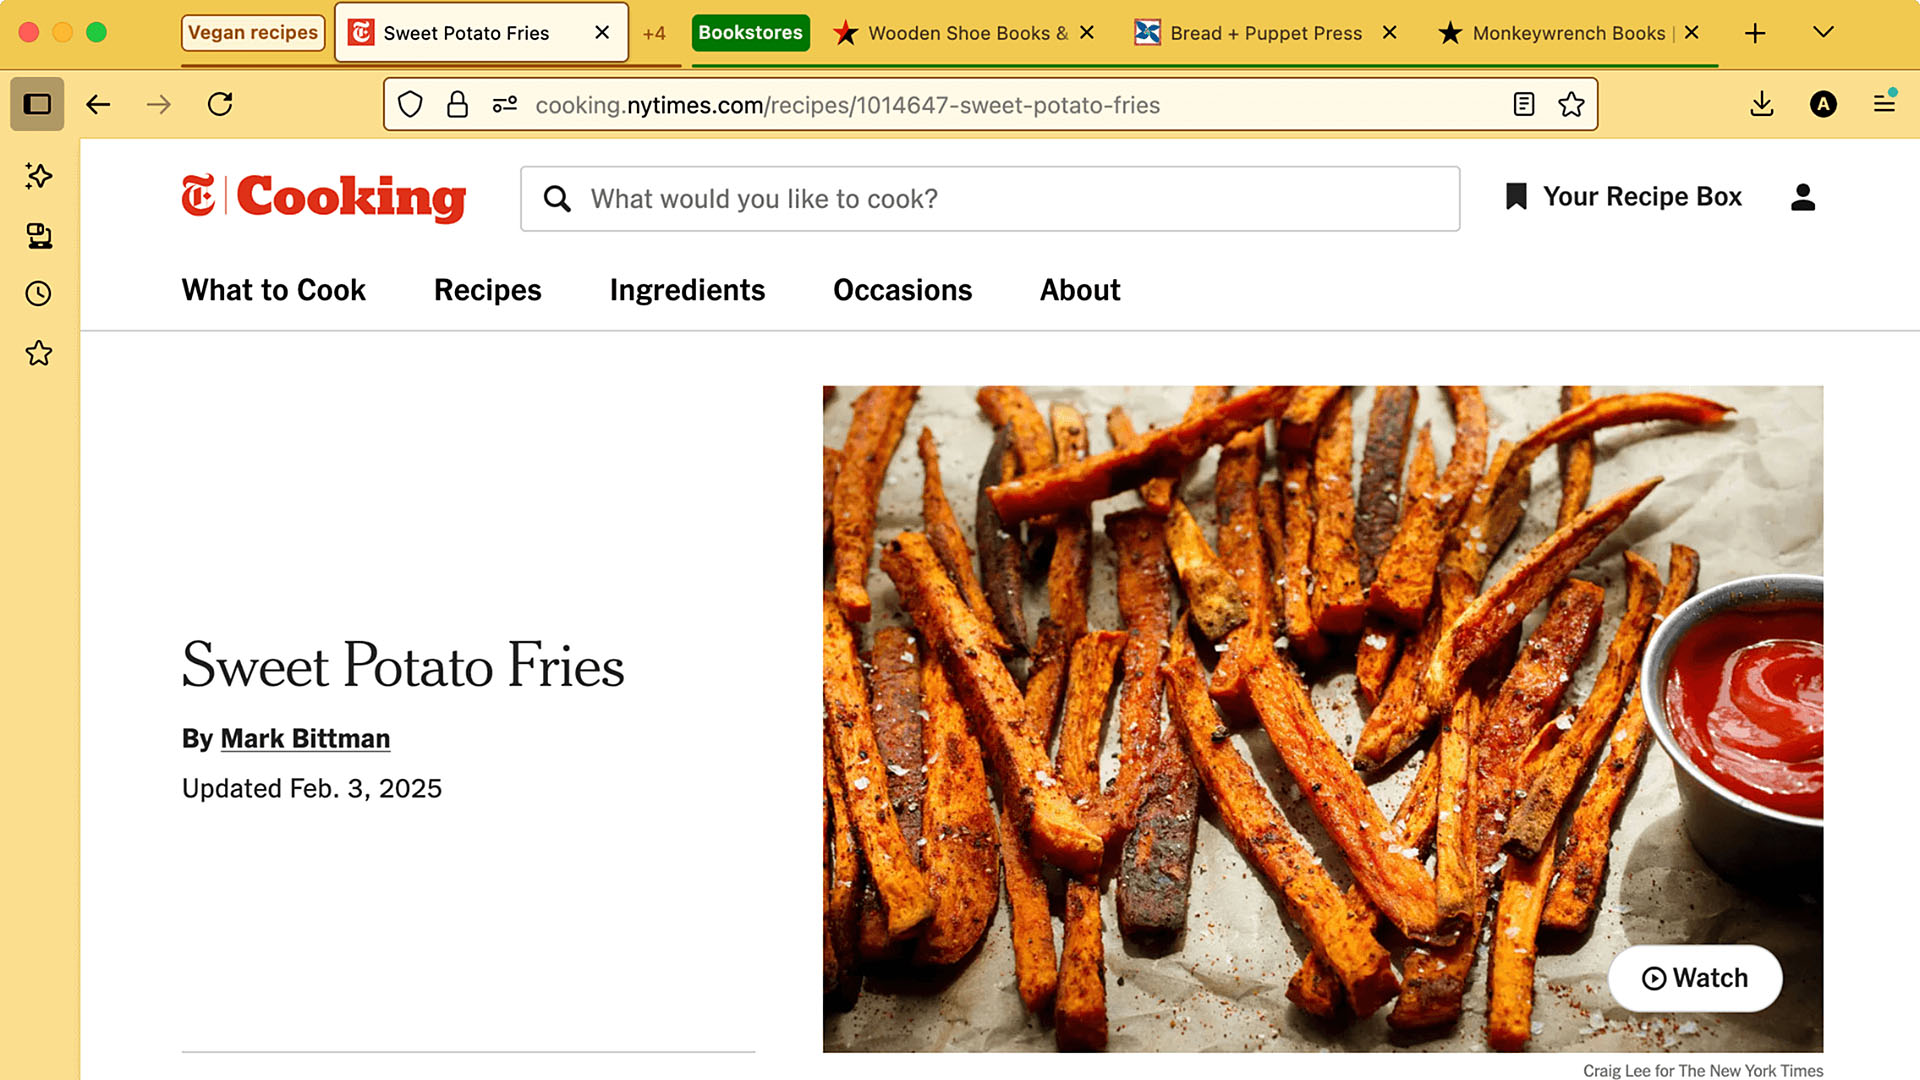Go back to previous page
The image size is (1920, 1080).
[x=98, y=104]
